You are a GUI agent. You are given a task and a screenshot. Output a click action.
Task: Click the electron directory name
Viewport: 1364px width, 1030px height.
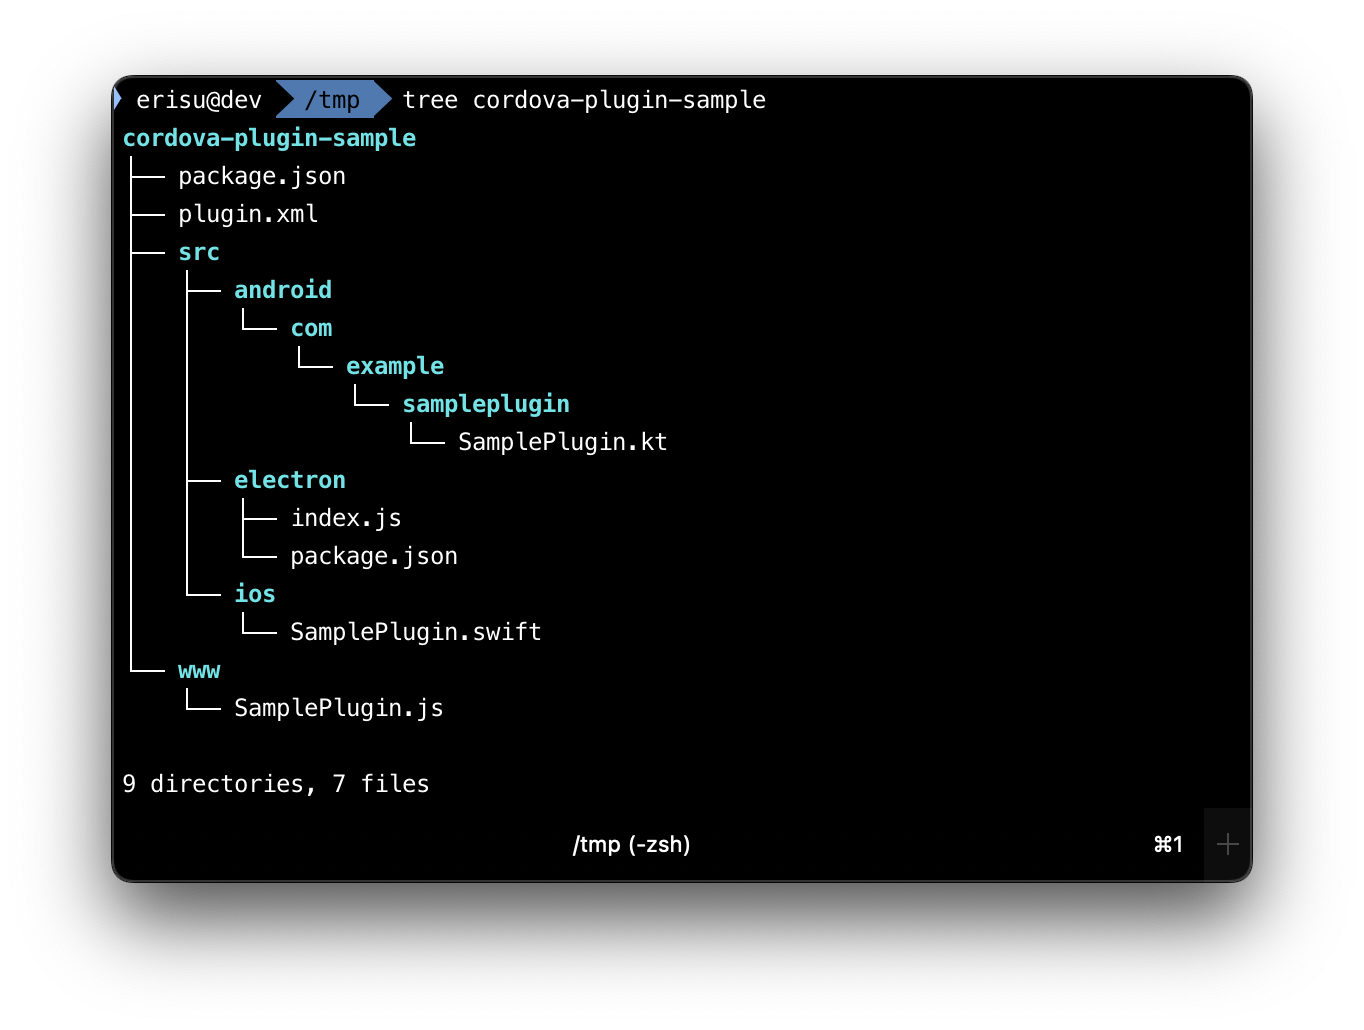290,480
